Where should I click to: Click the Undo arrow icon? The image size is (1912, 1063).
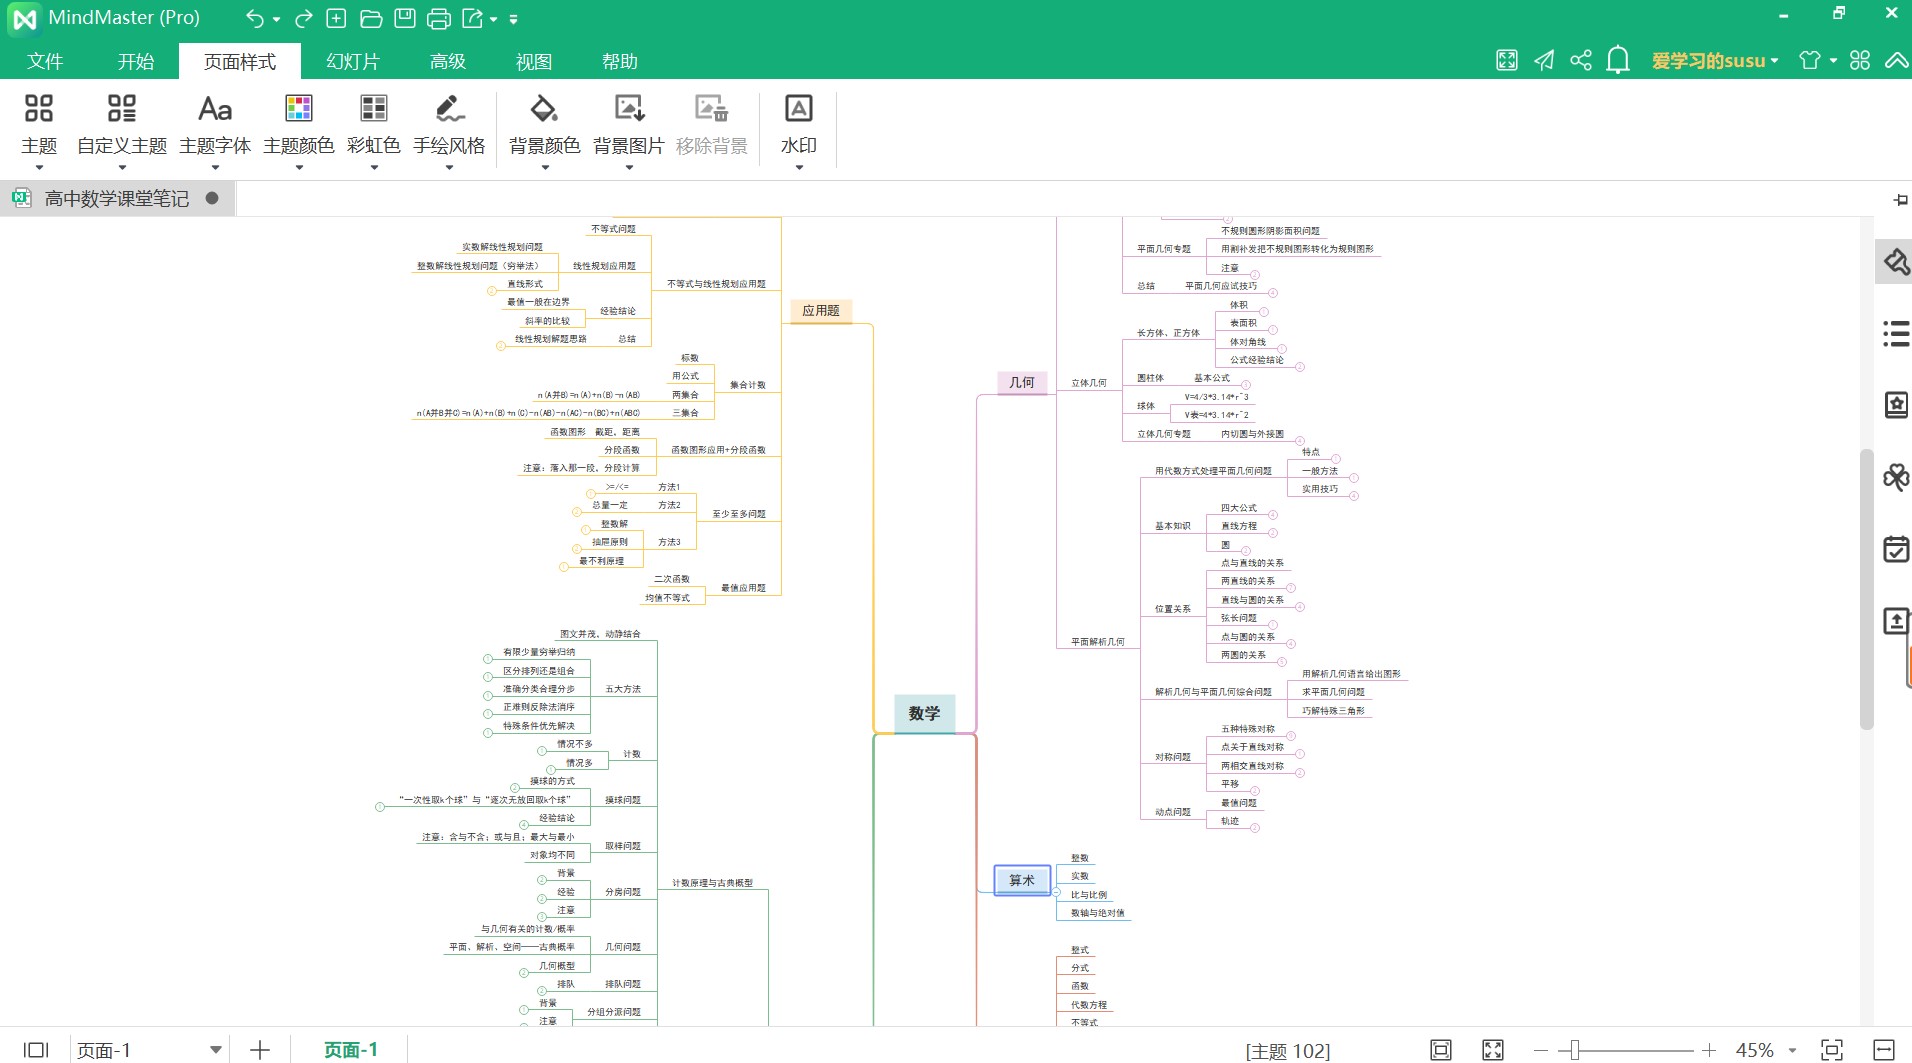coord(255,18)
